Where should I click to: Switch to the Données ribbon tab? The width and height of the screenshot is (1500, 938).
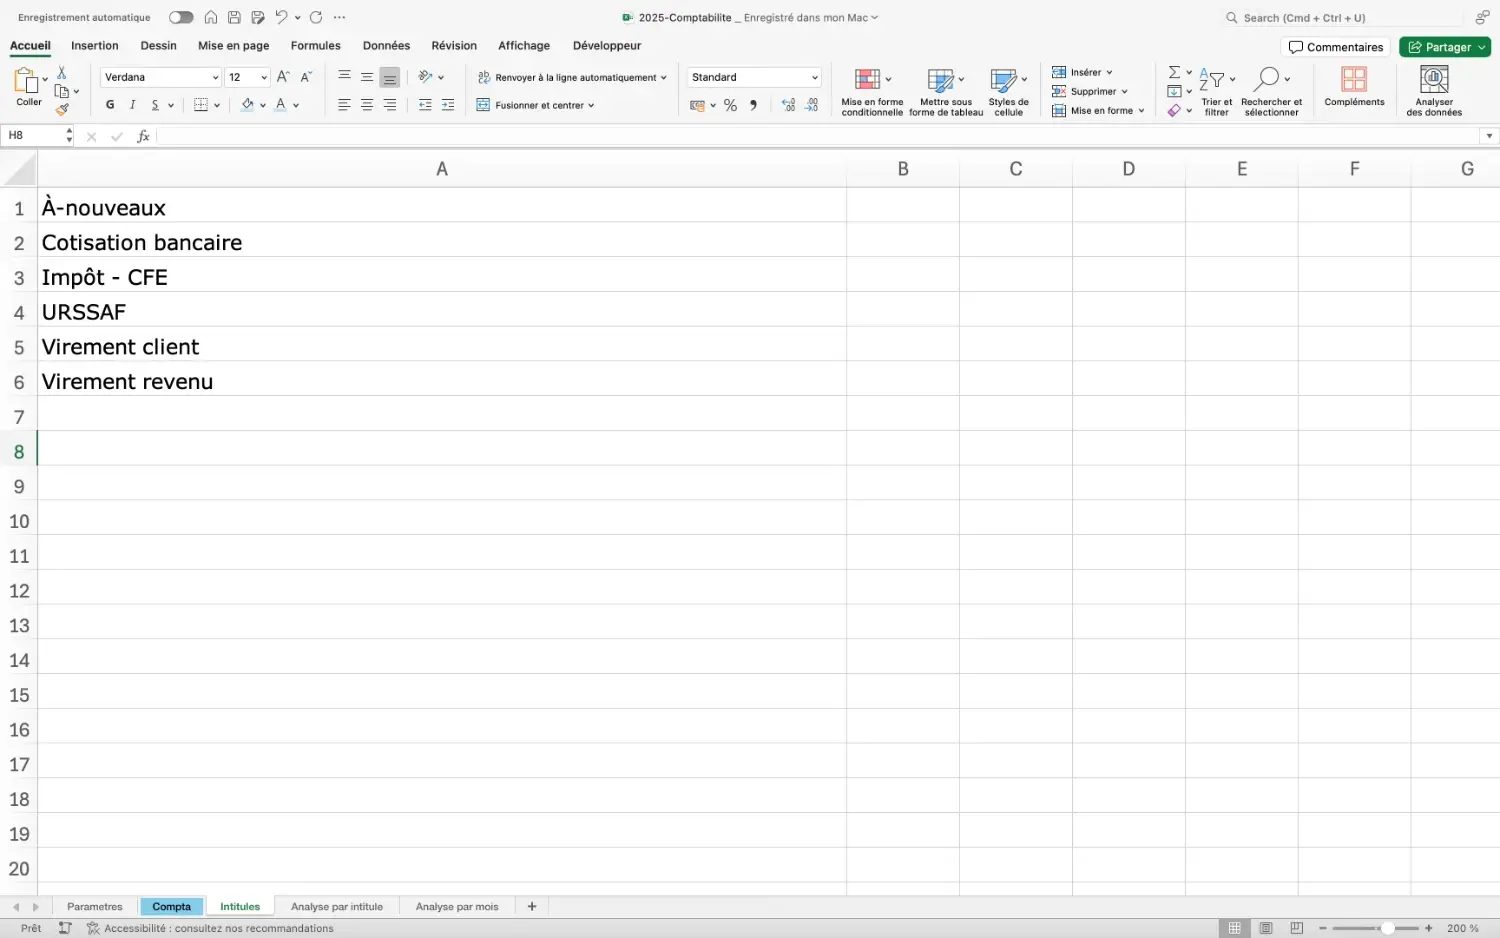386,46
